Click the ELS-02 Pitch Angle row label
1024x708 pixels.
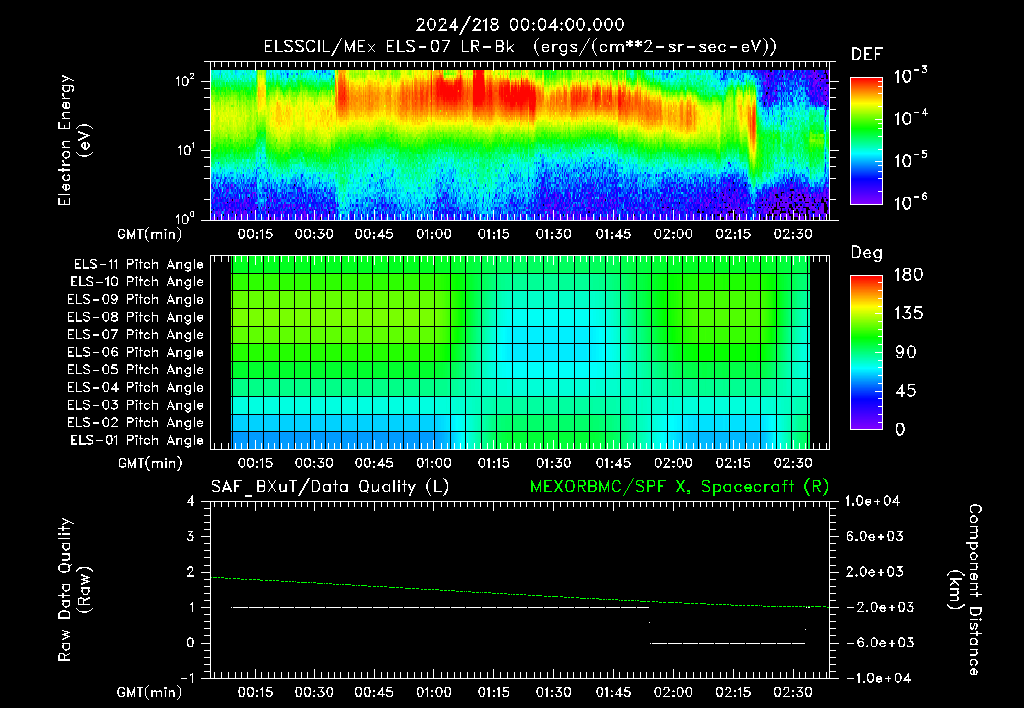coord(136,423)
